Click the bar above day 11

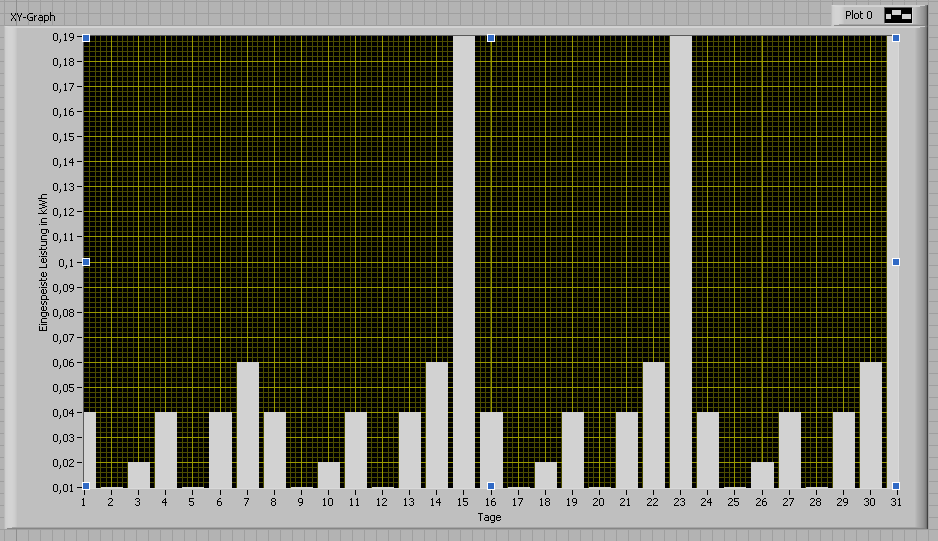click(356, 450)
